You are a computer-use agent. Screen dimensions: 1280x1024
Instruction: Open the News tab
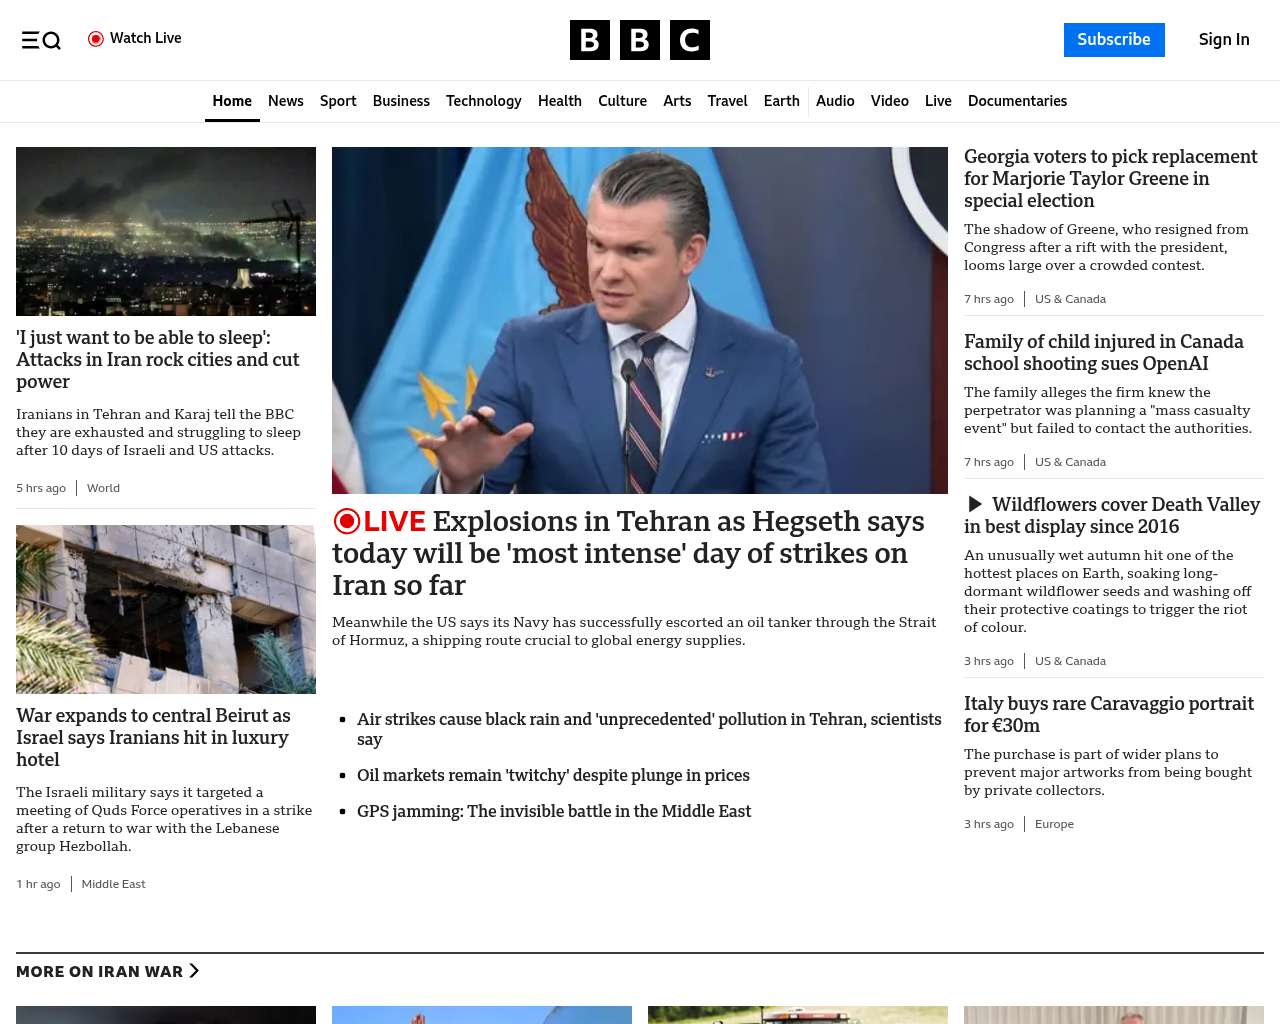[x=285, y=101]
